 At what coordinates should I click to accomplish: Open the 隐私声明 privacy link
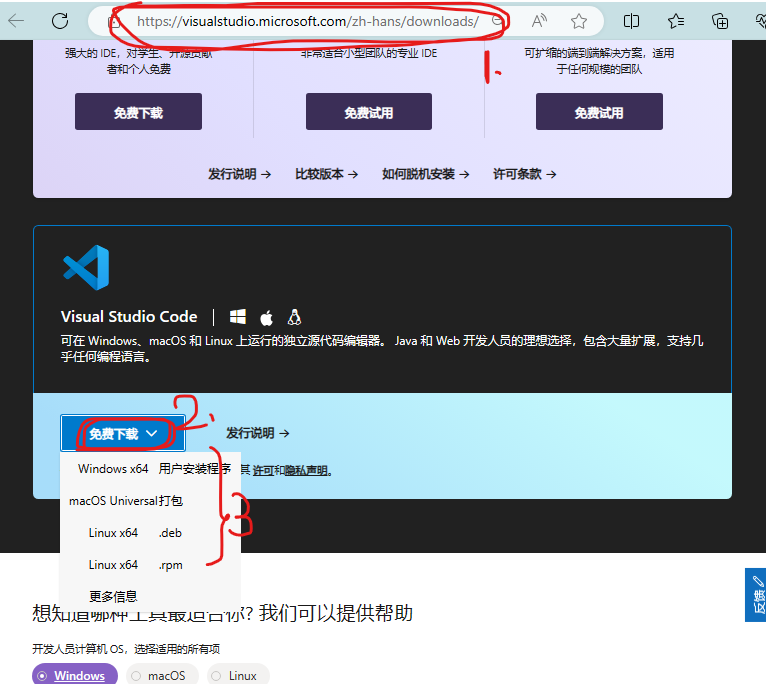click(x=306, y=470)
